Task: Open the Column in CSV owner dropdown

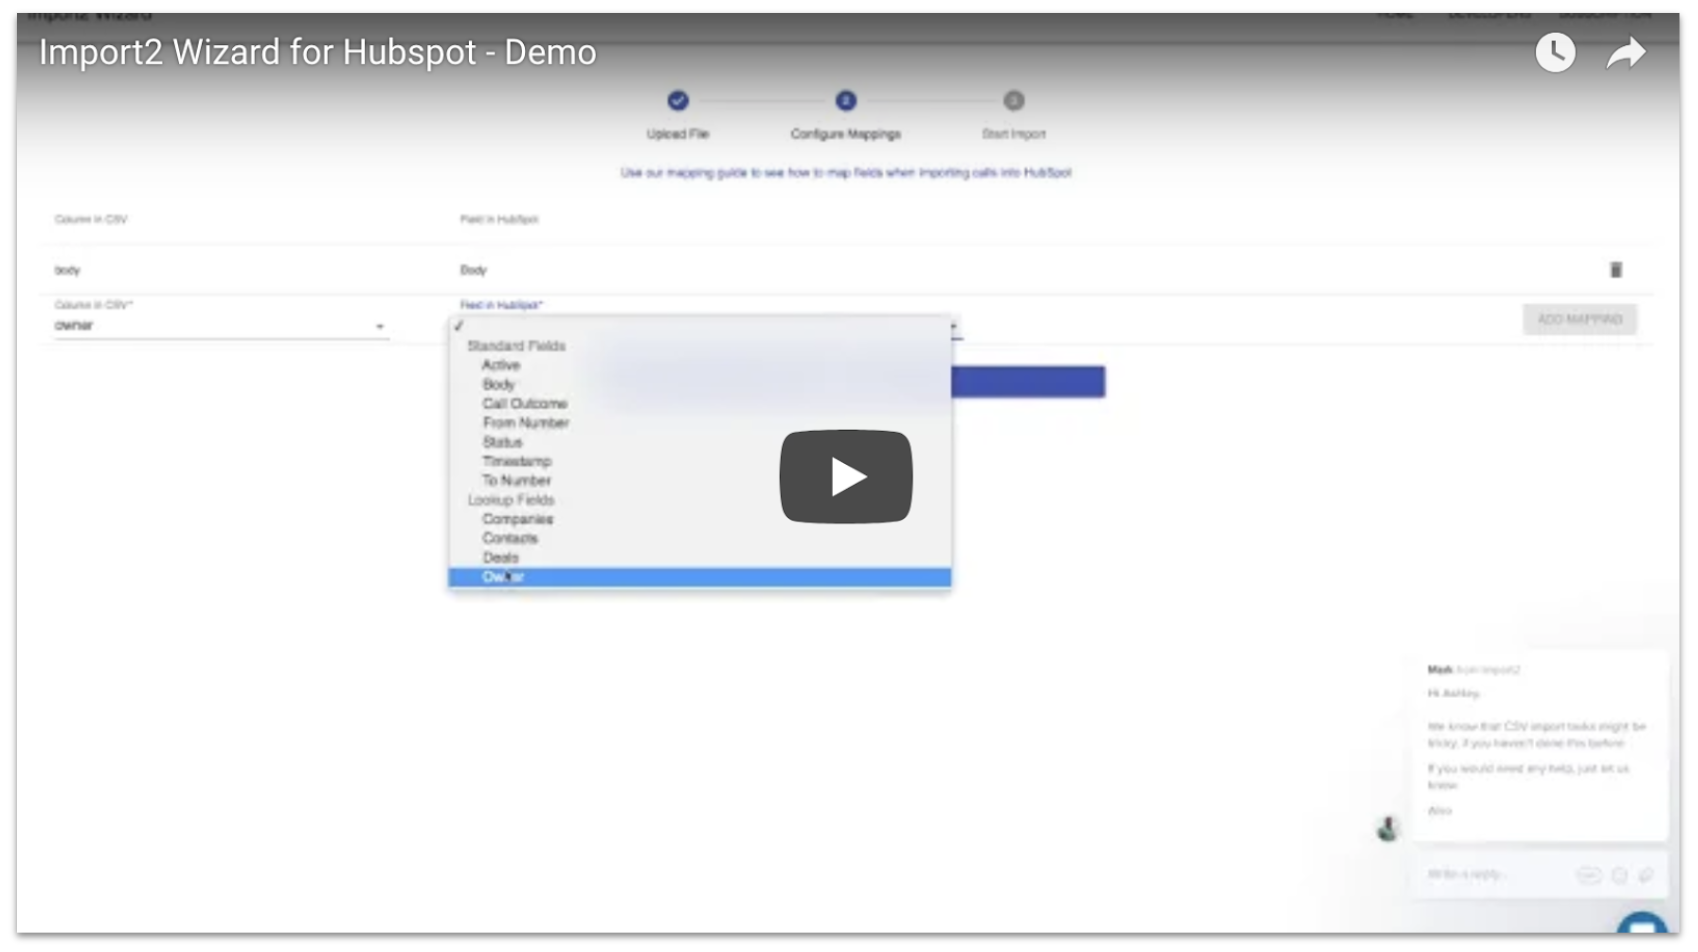Action: tap(220, 326)
